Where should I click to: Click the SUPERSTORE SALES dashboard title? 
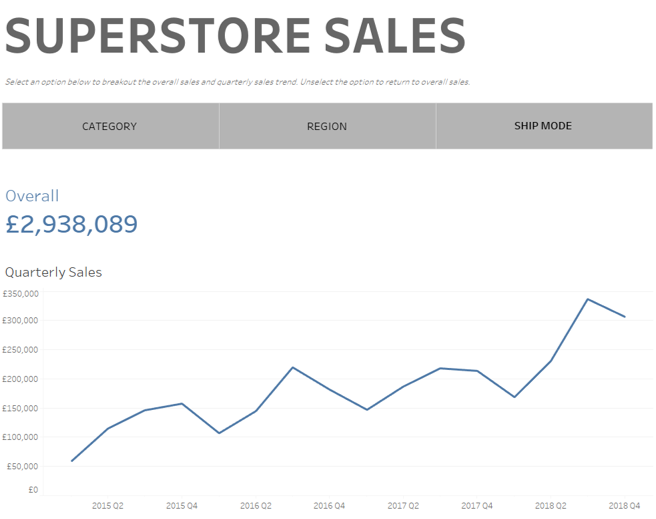236,36
